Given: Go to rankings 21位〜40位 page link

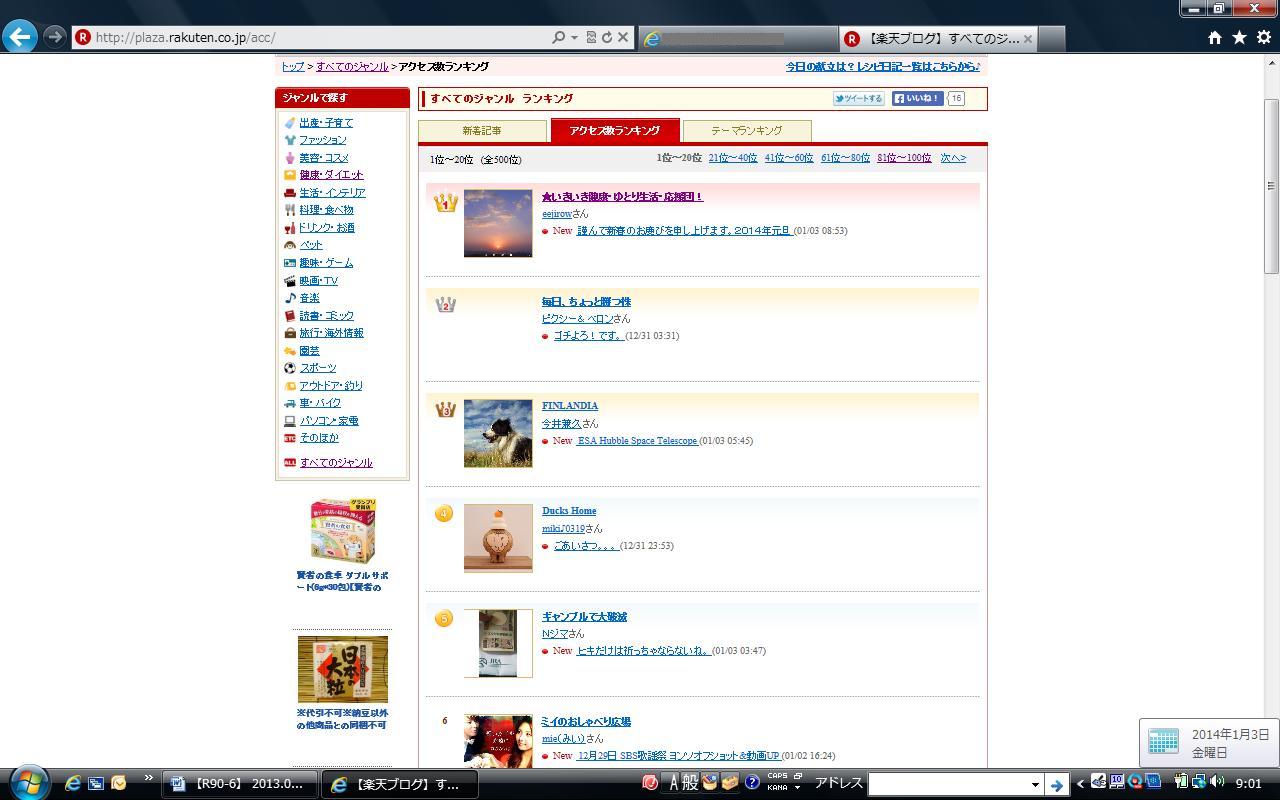Looking at the screenshot, I should coord(732,158).
